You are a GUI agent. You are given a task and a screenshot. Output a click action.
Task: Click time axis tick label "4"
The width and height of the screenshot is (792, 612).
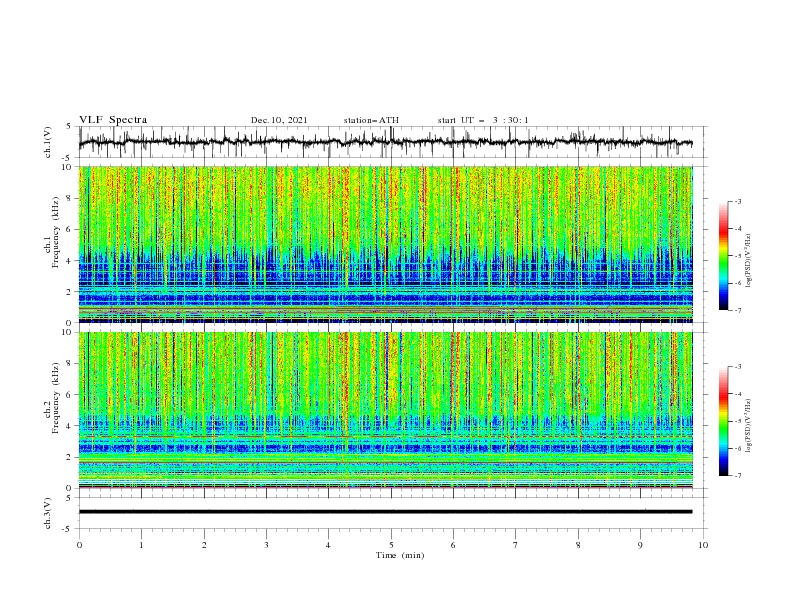pos(328,545)
